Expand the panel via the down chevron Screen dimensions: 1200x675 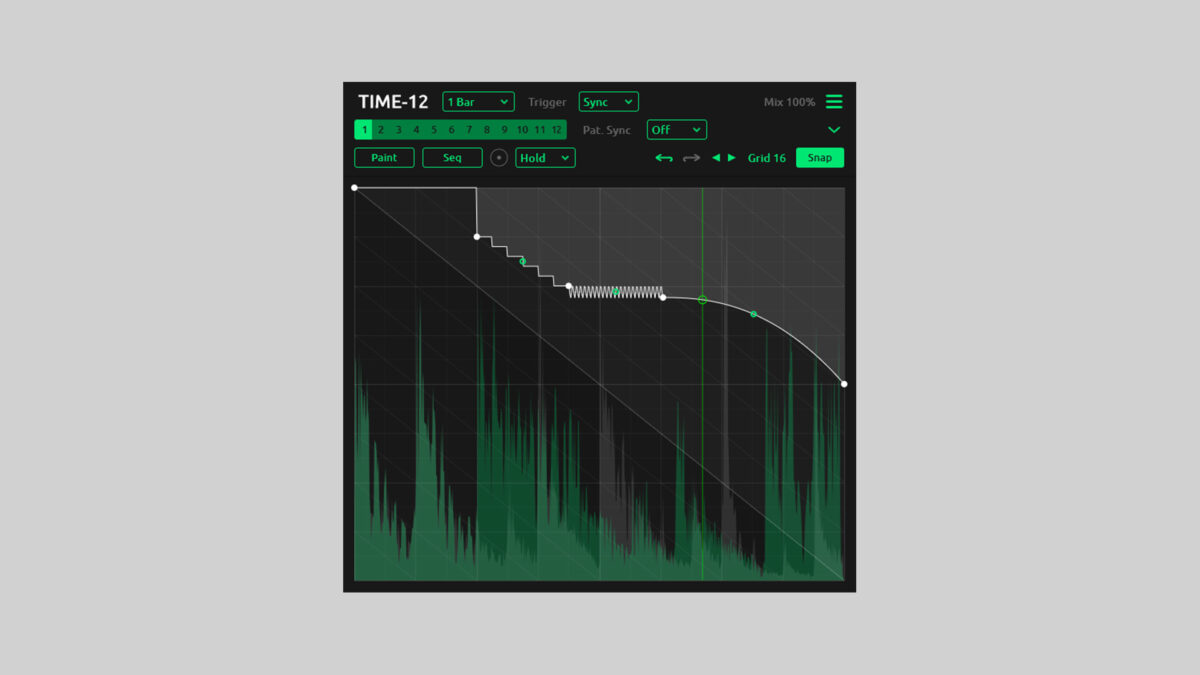click(x=834, y=130)
